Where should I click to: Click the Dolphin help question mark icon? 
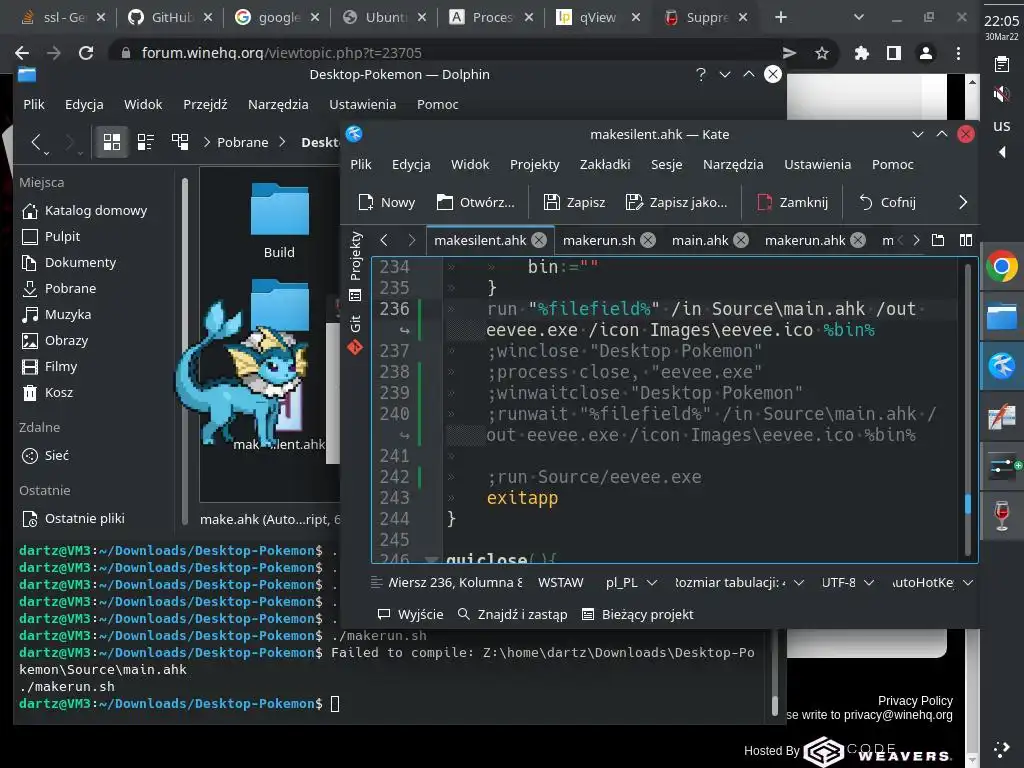pyautogui.click(x=701, y=74)
